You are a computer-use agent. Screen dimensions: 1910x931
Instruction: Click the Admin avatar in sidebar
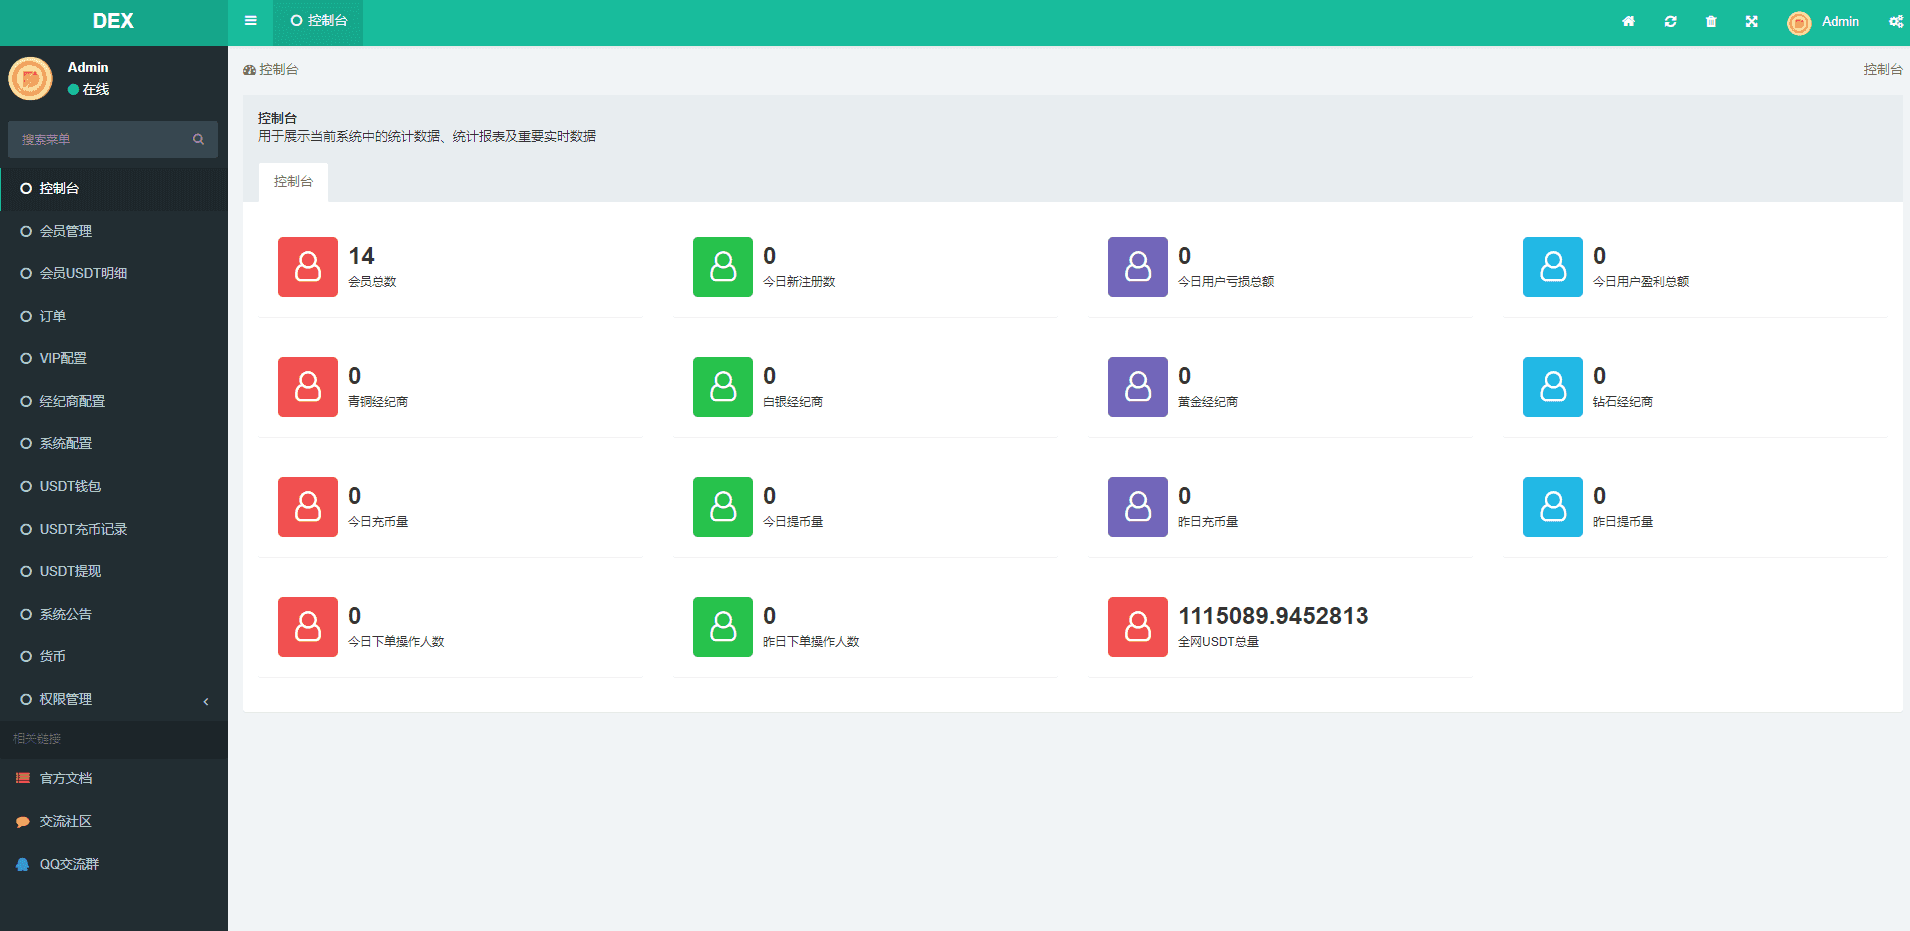(x=30, y=78)
